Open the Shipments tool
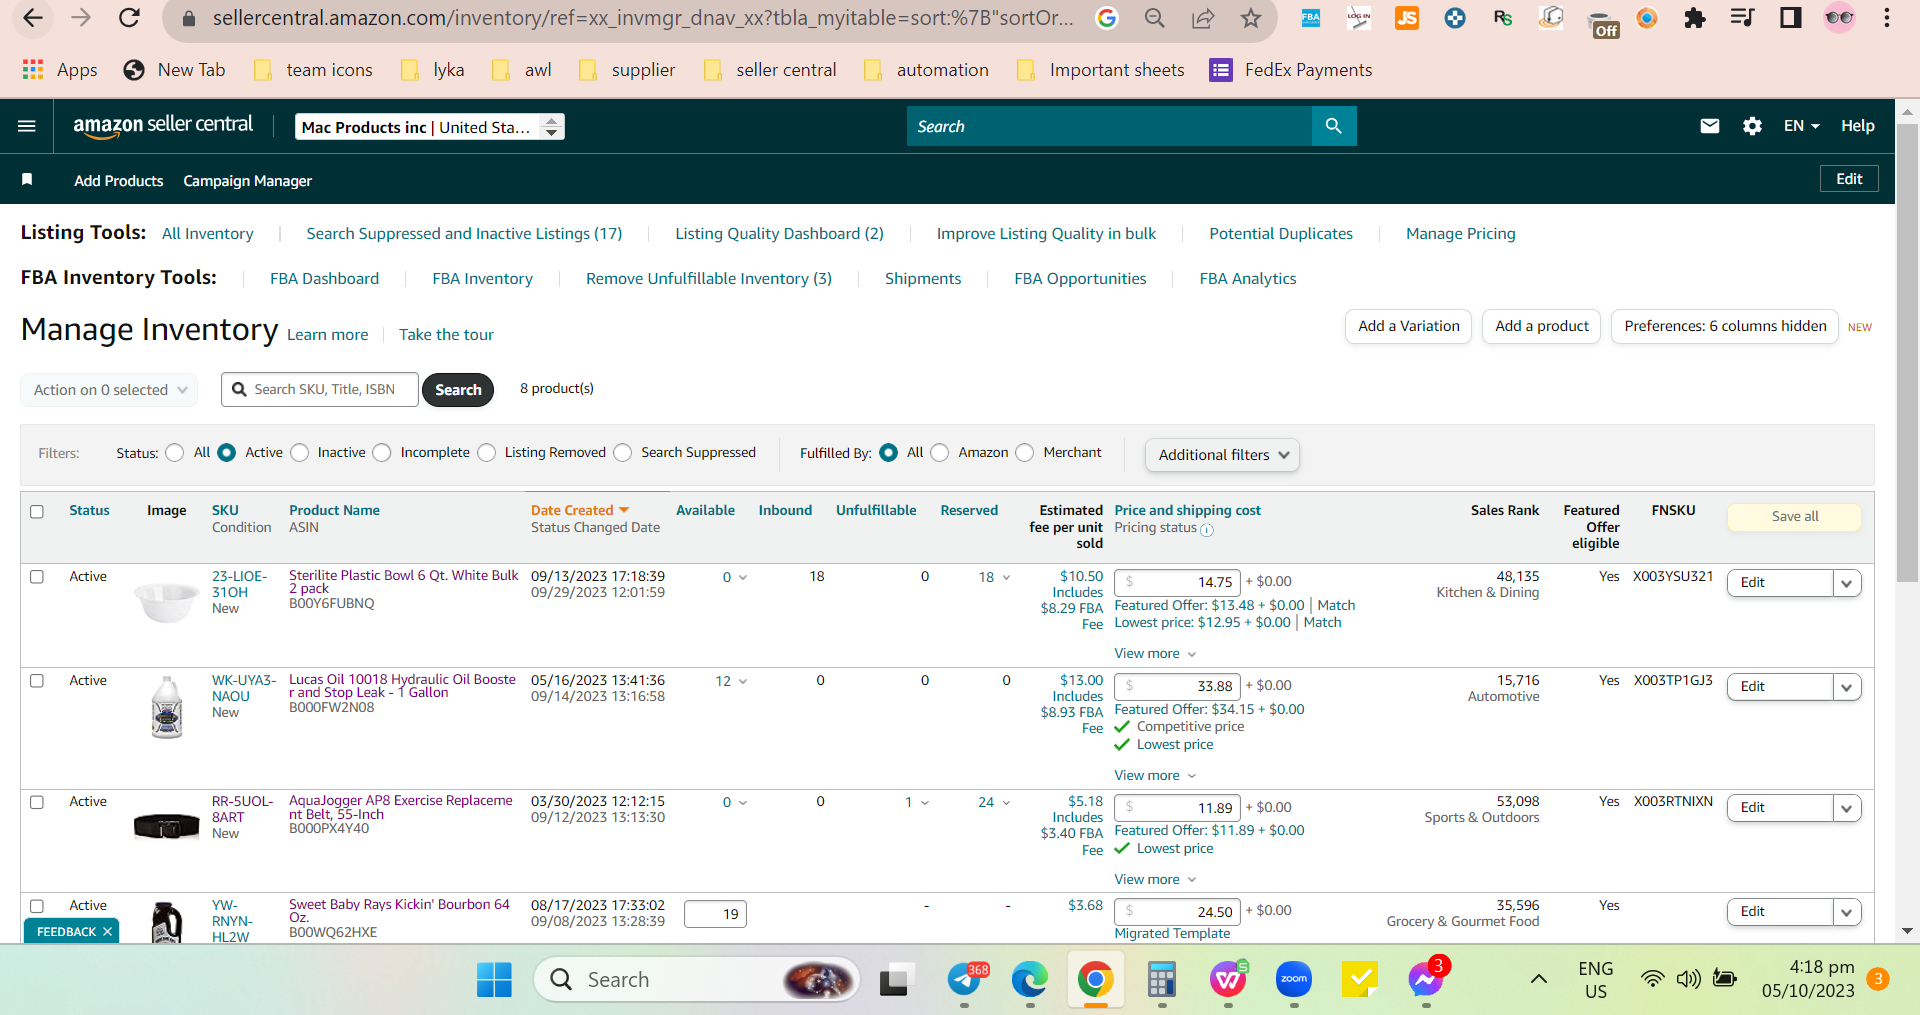This screenshot has width=1920, height=1015. tap(923, 278)
